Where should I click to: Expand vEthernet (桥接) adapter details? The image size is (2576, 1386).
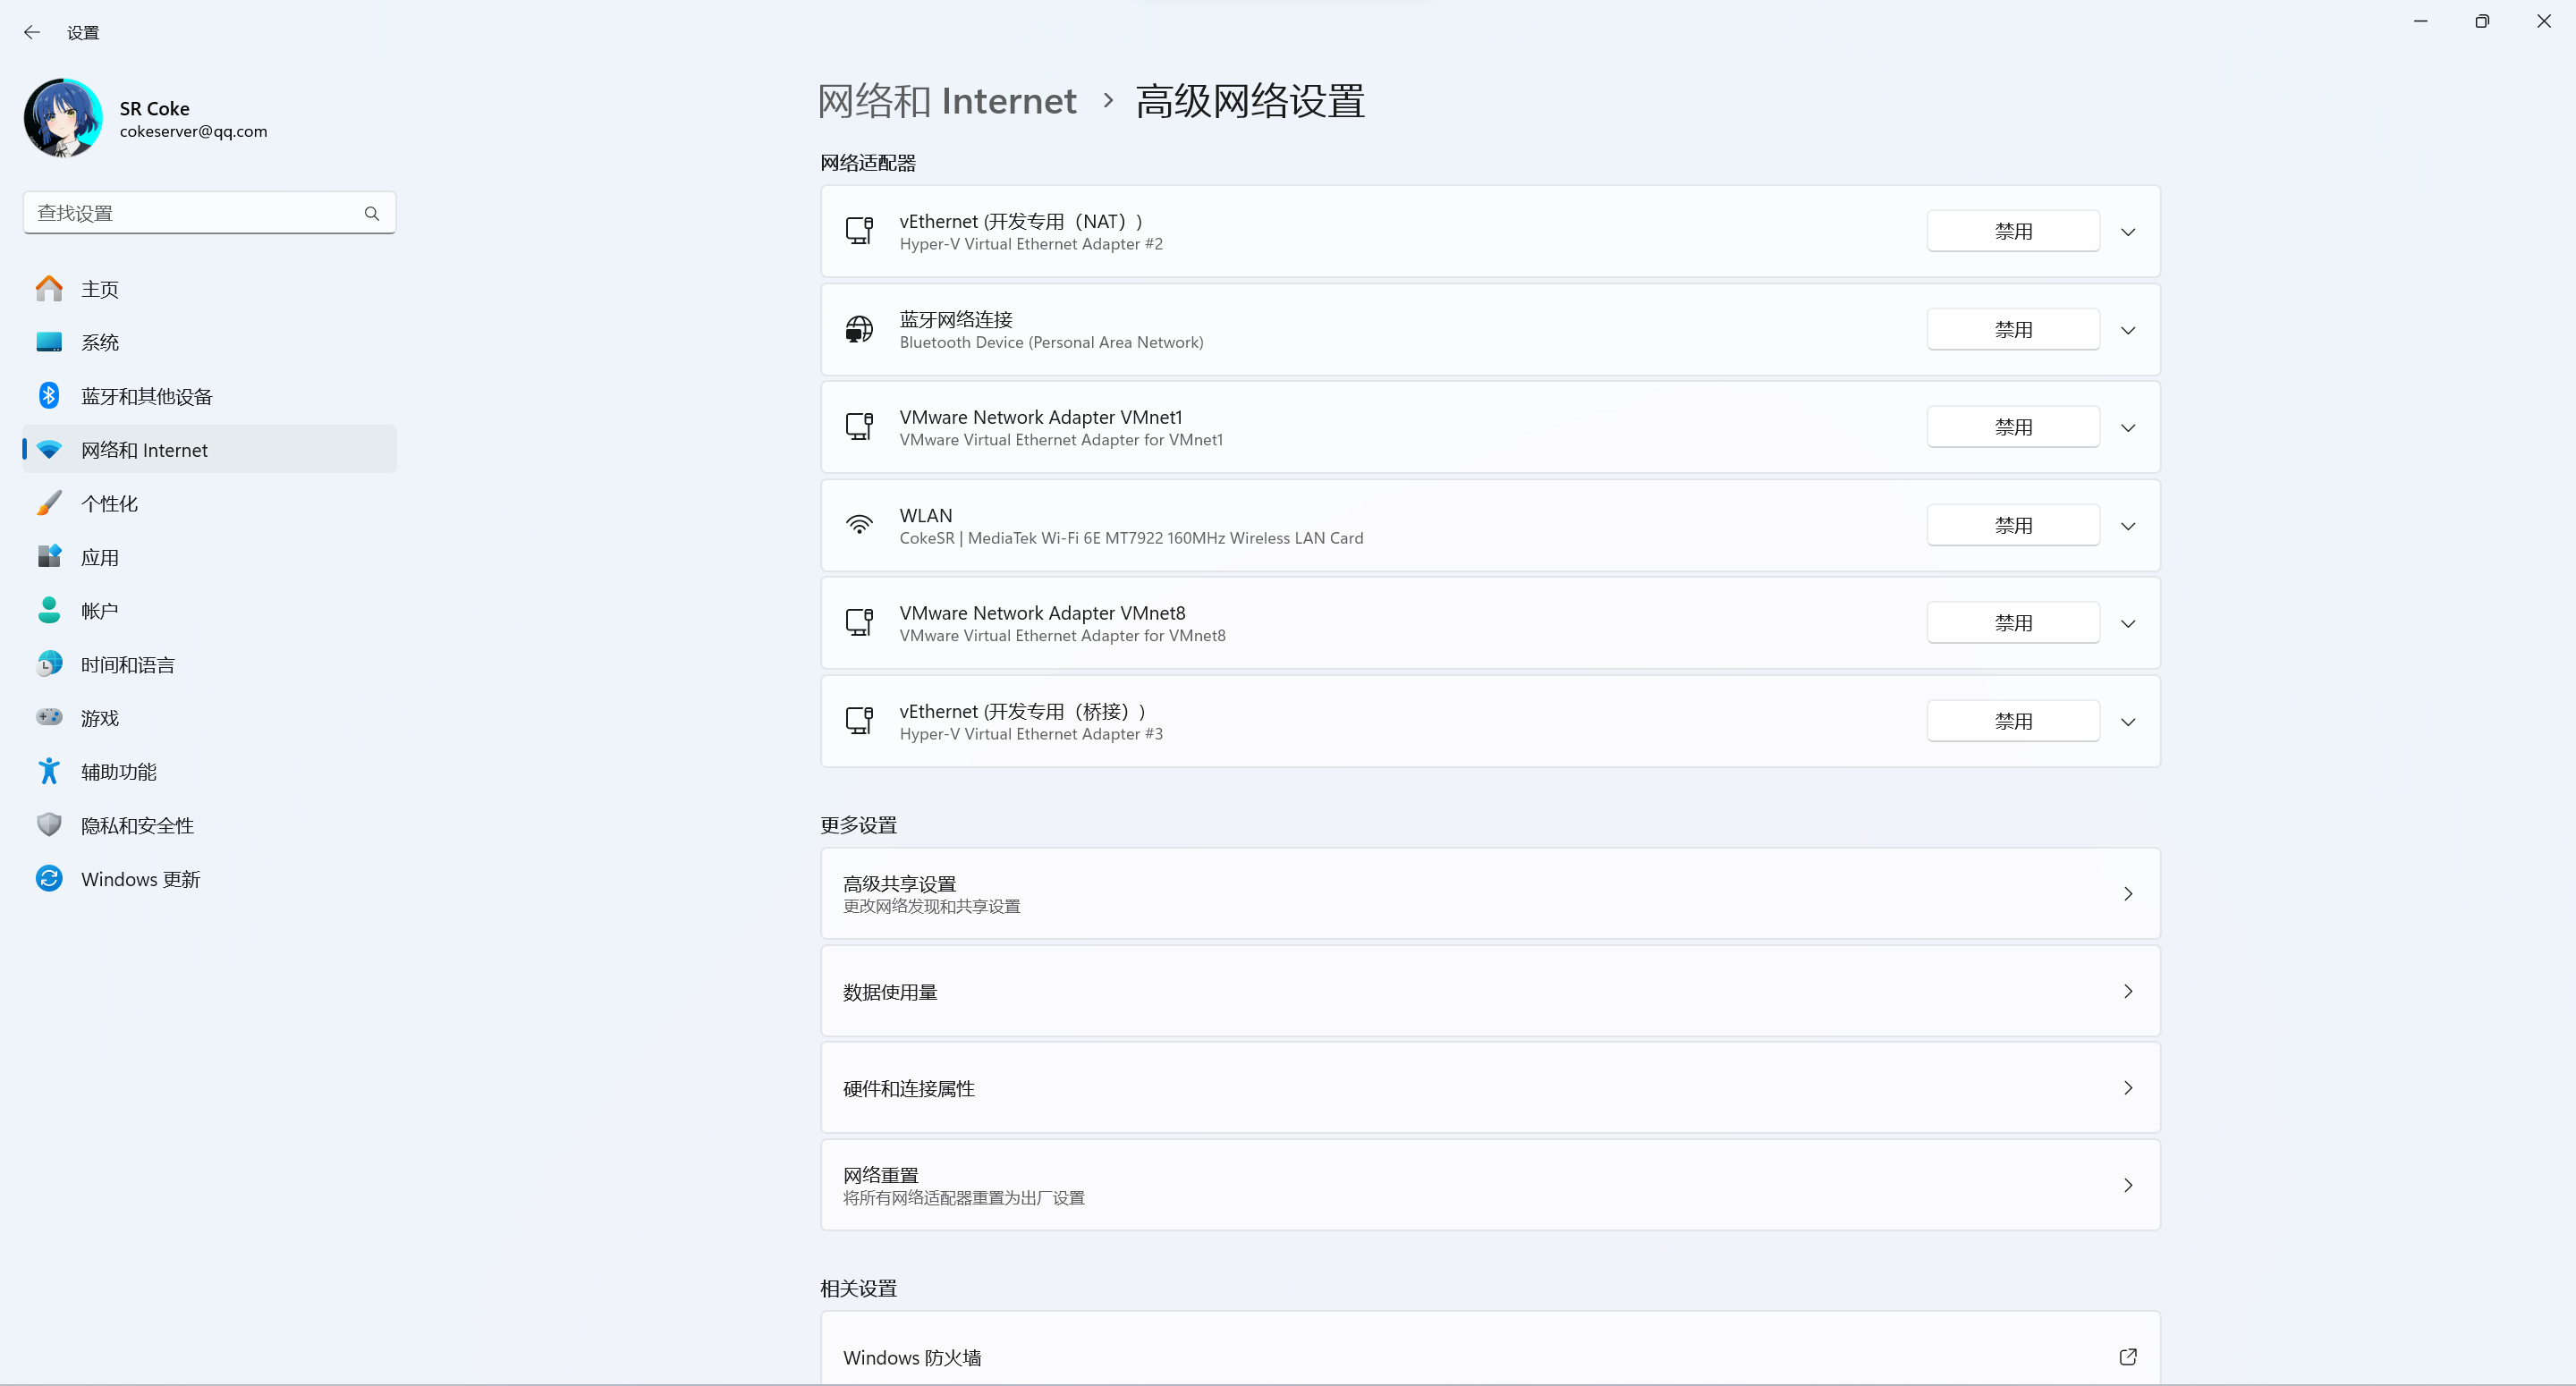[x=2128, y=722]
